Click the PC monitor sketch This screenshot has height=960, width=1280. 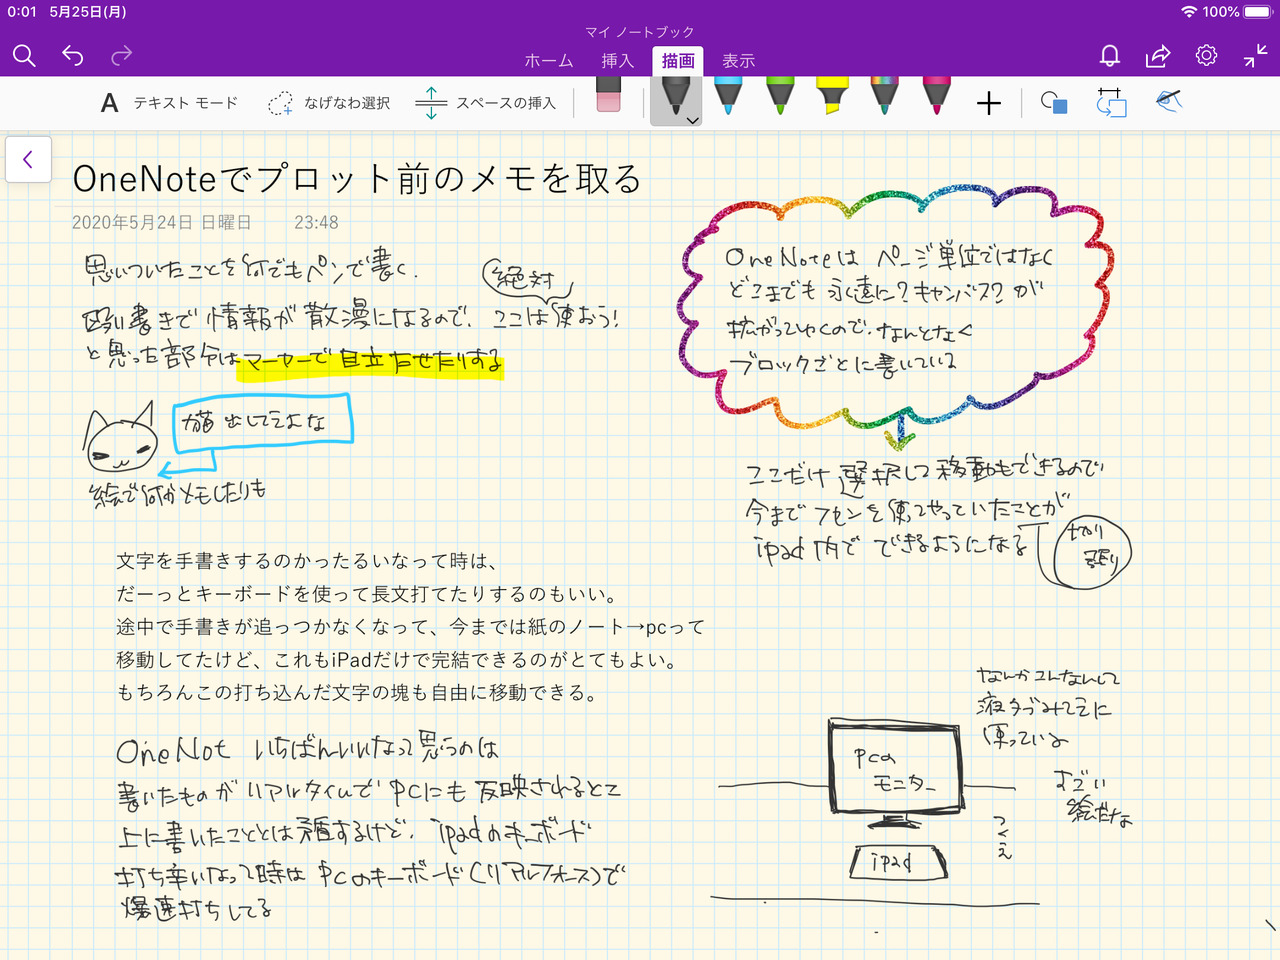[x=896, y=774]
